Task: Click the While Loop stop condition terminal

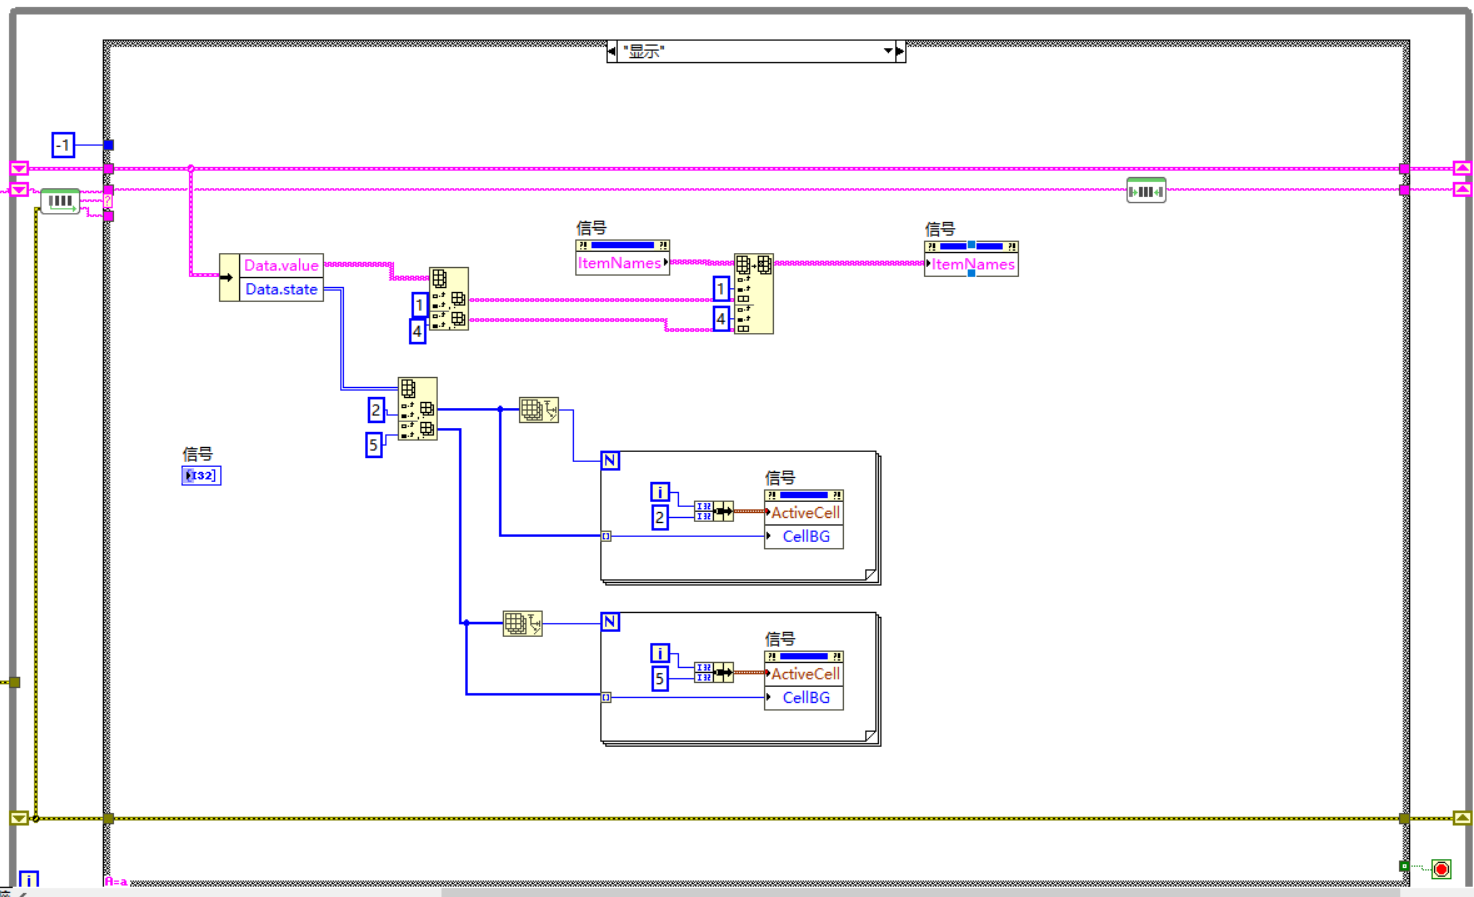Action: click(1441, 869)
